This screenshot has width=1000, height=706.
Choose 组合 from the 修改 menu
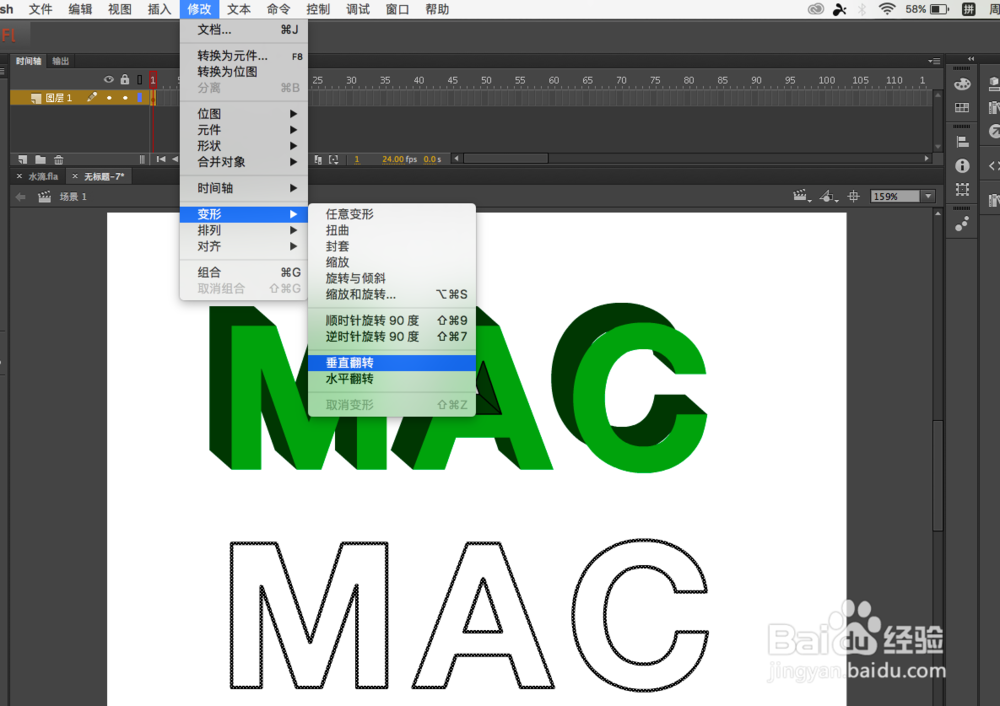[x=244, y=272]
